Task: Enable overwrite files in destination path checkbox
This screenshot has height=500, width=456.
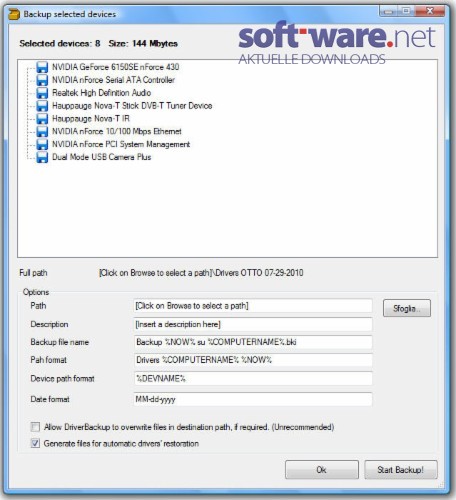Action: (x=35, y=427)
